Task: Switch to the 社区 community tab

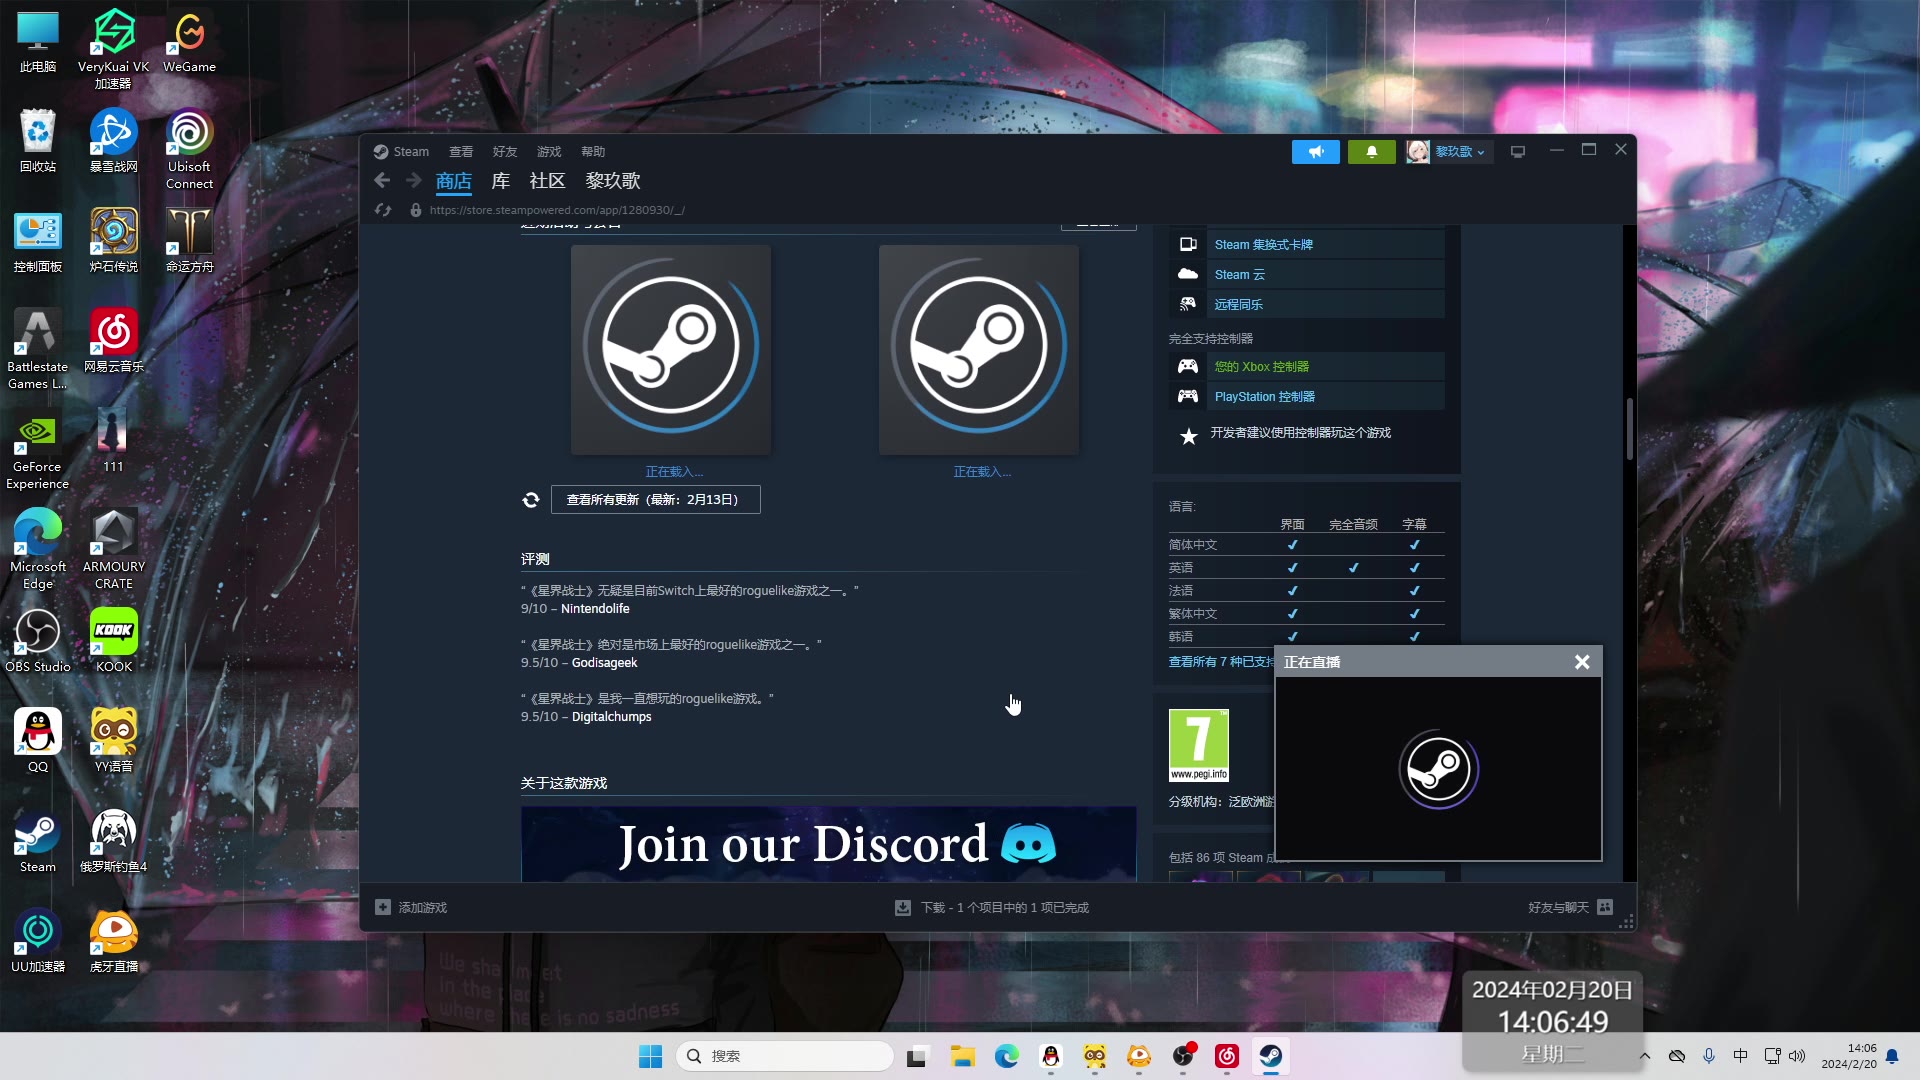Action: (x=547, y=181)
